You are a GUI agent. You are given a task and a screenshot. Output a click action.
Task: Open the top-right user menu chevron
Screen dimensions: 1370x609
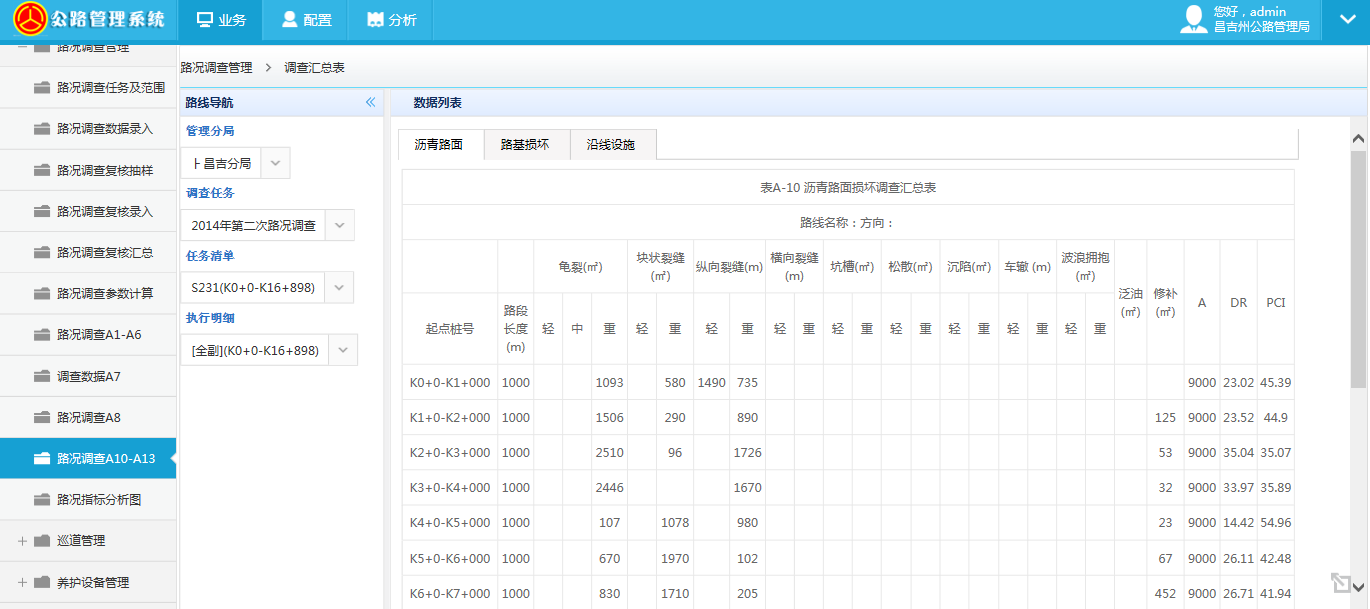tap(1346, 20)
